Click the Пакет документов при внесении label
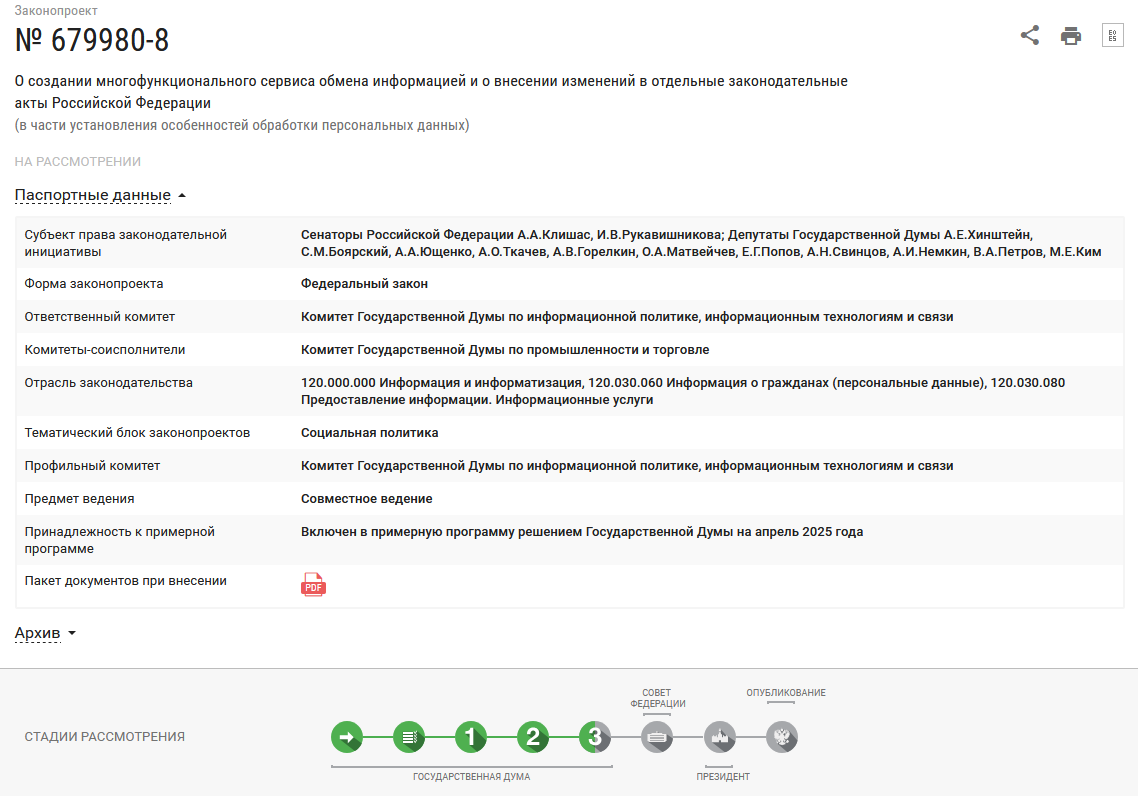1138x796 pixels. 126,580
